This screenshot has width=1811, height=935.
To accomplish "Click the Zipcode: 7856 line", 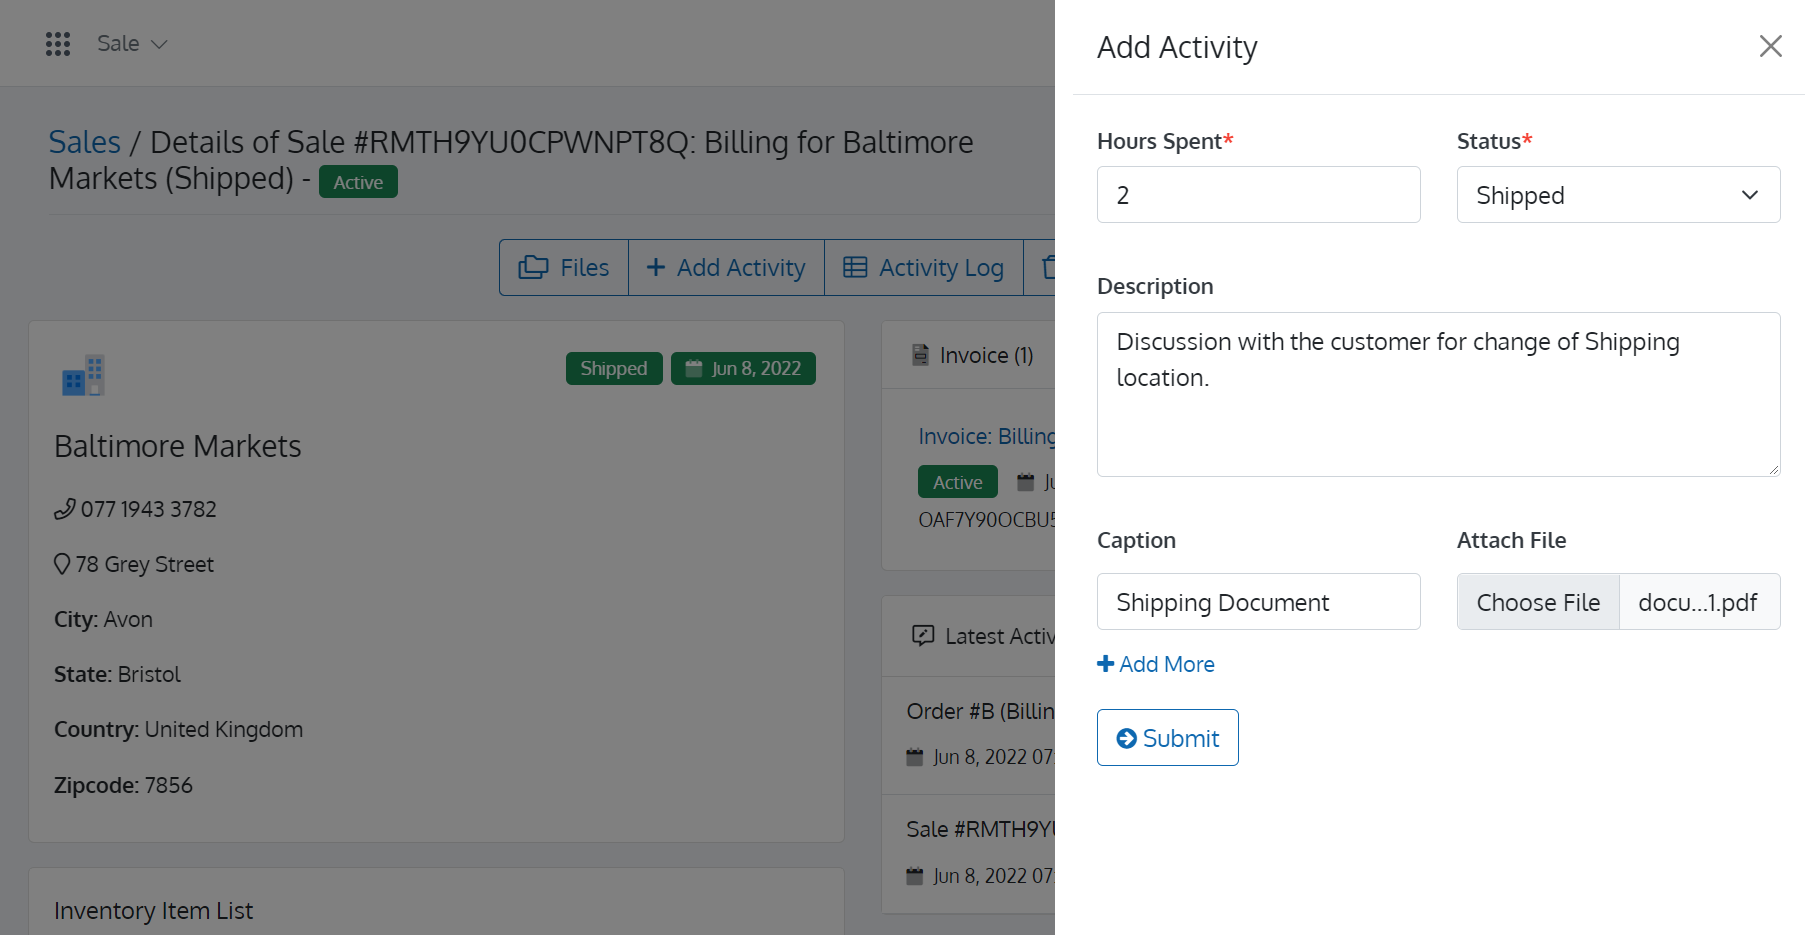I will (x=123, y=785).
